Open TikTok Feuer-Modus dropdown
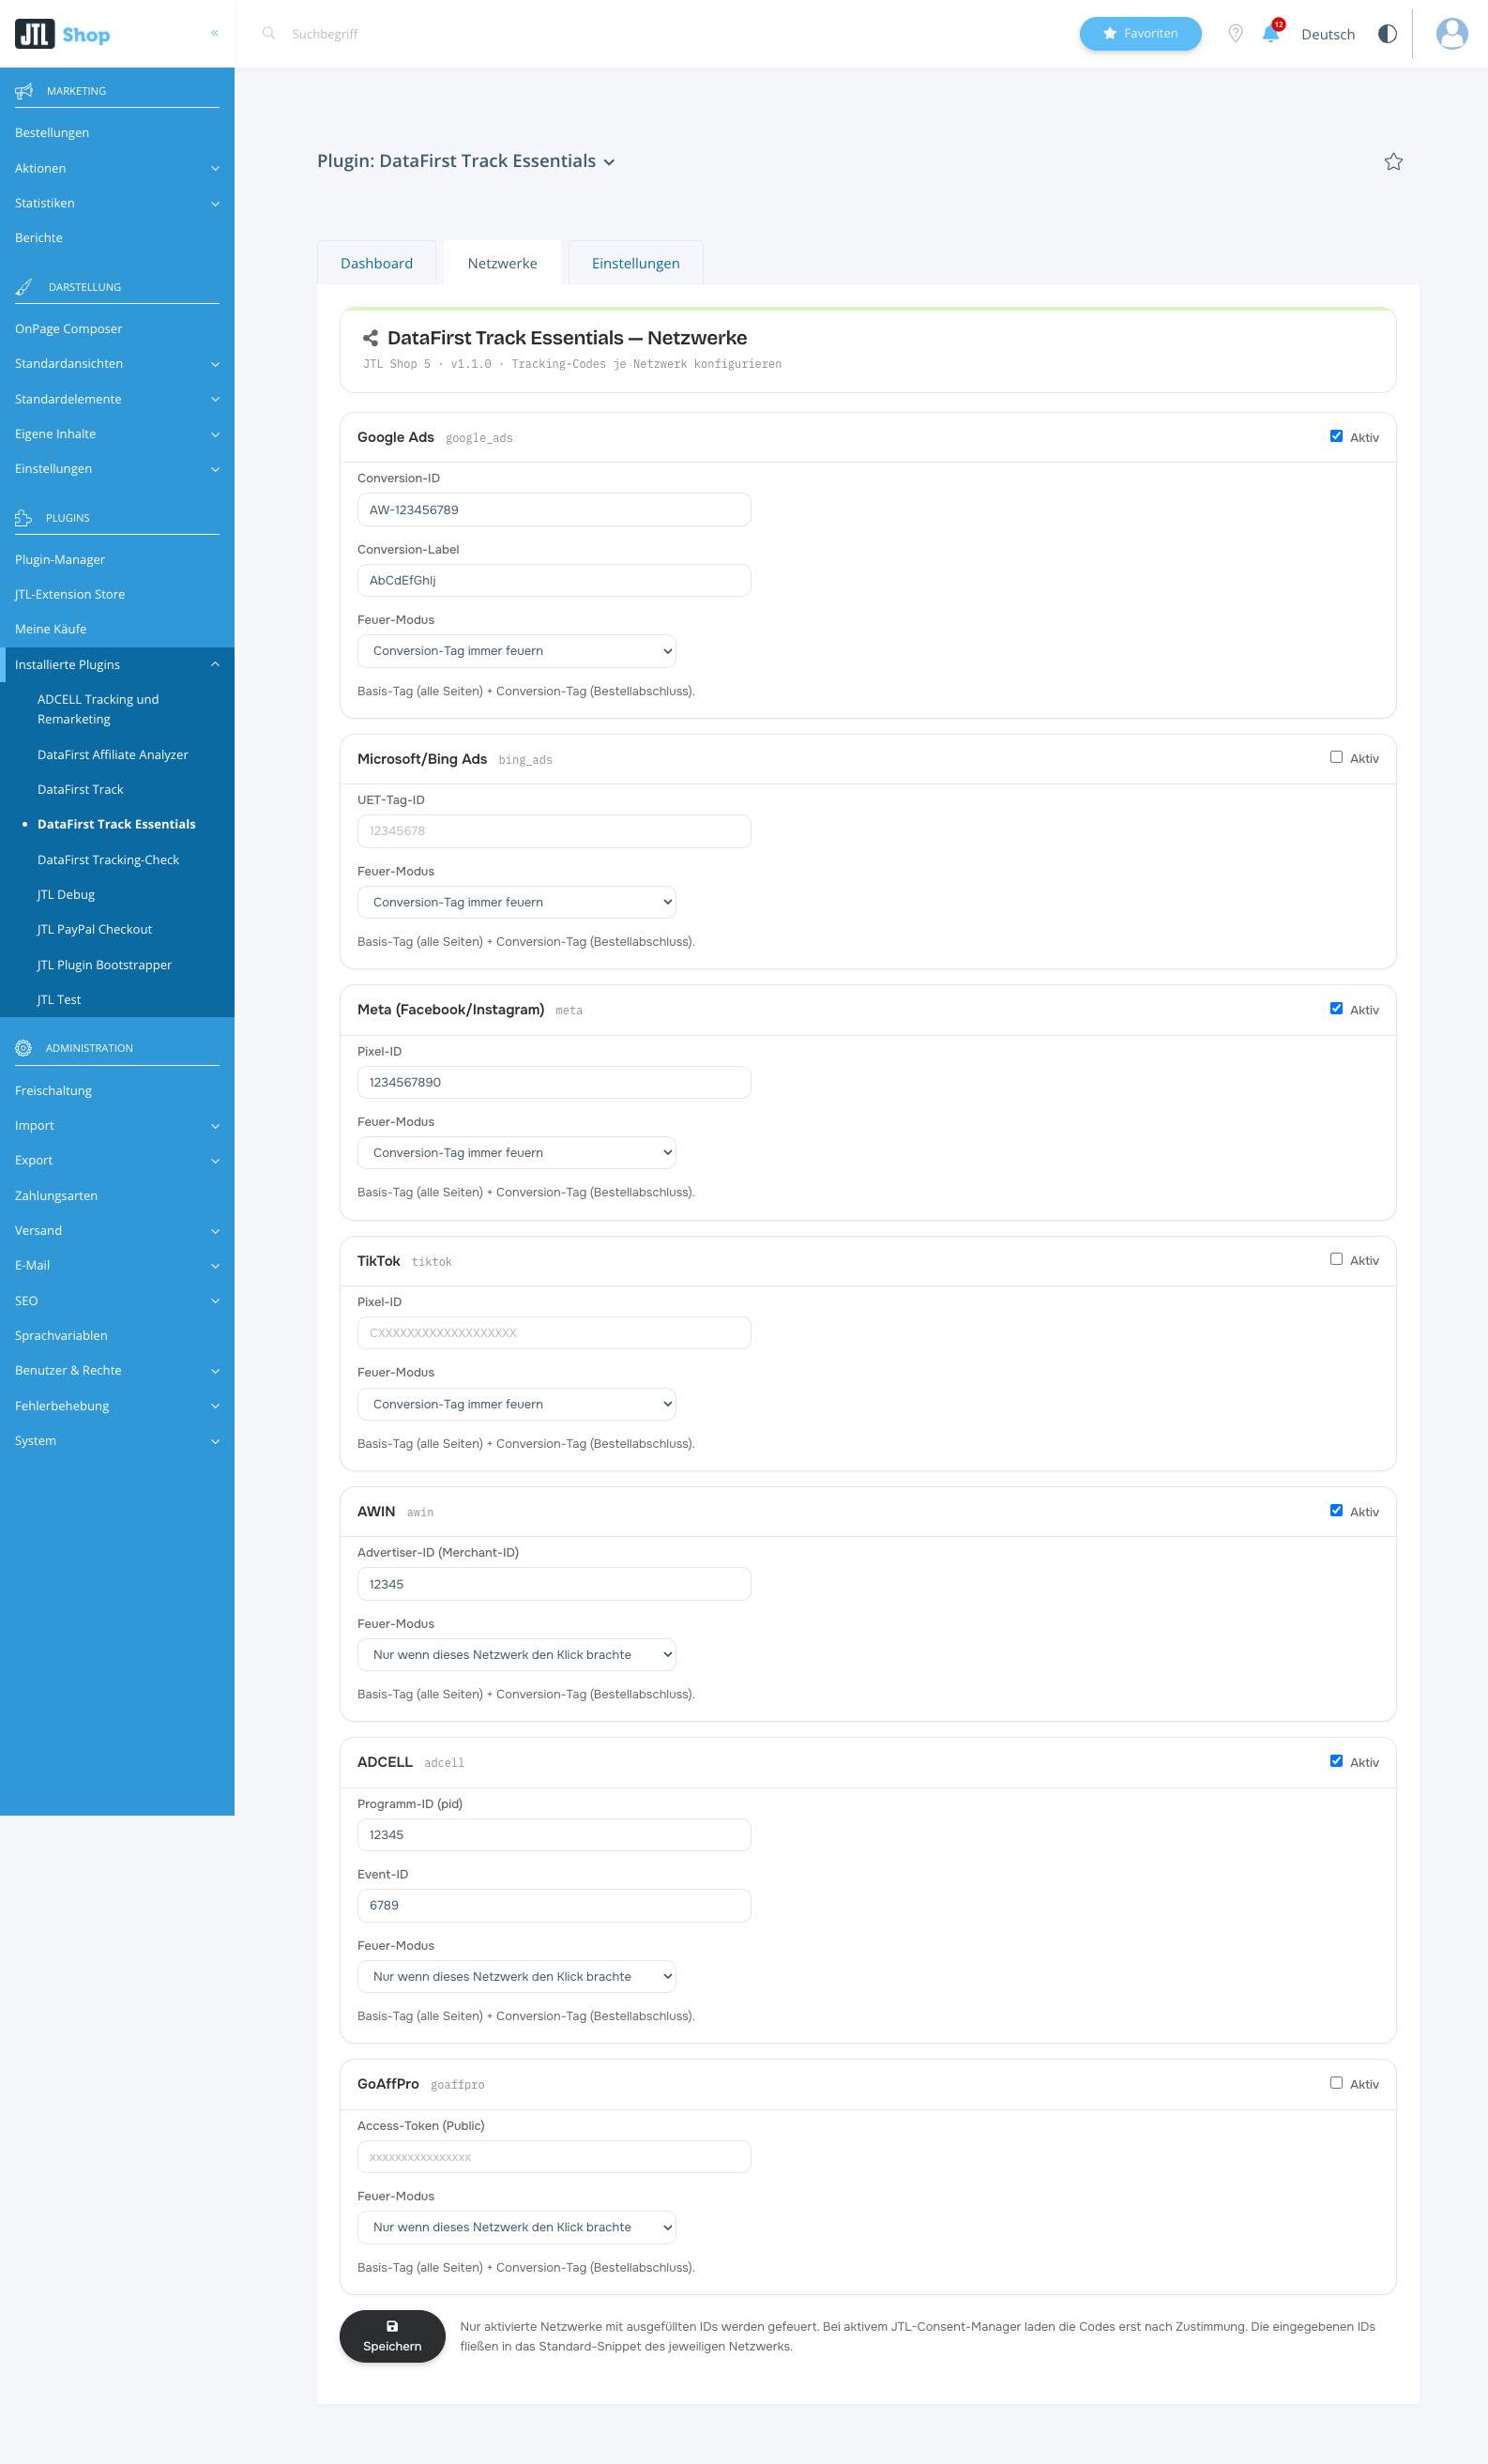This screenshot has height=2464, width=1488. [516, 1404]
